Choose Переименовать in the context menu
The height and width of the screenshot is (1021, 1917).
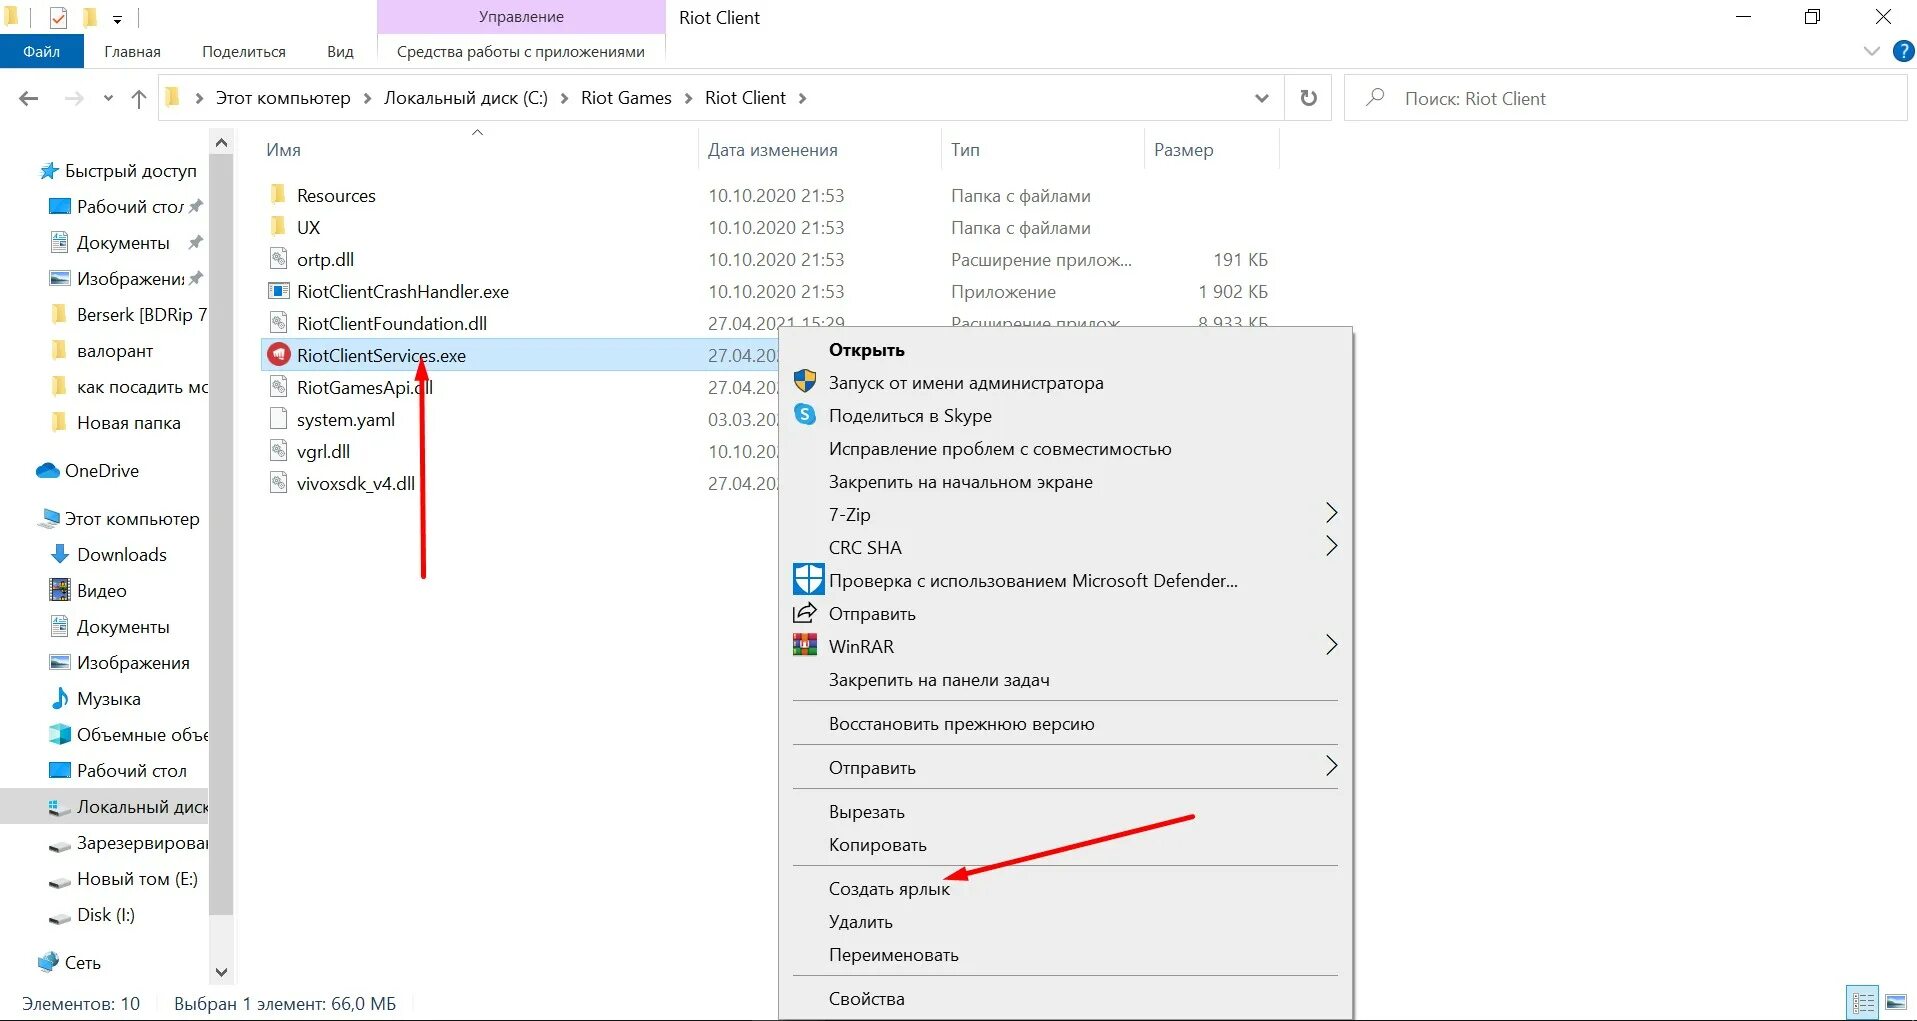893,954
